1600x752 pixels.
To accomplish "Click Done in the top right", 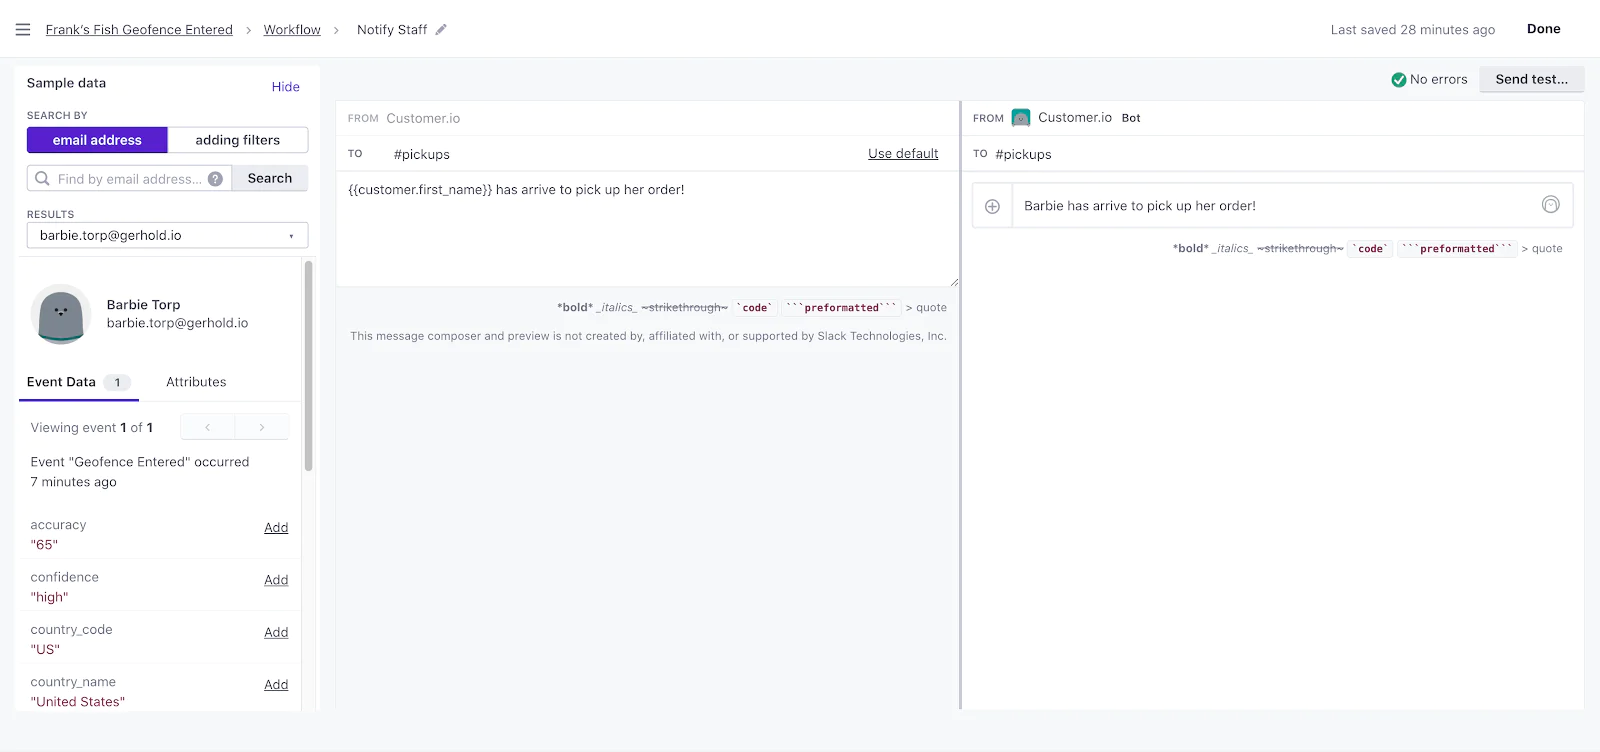I will point(1543,29).
